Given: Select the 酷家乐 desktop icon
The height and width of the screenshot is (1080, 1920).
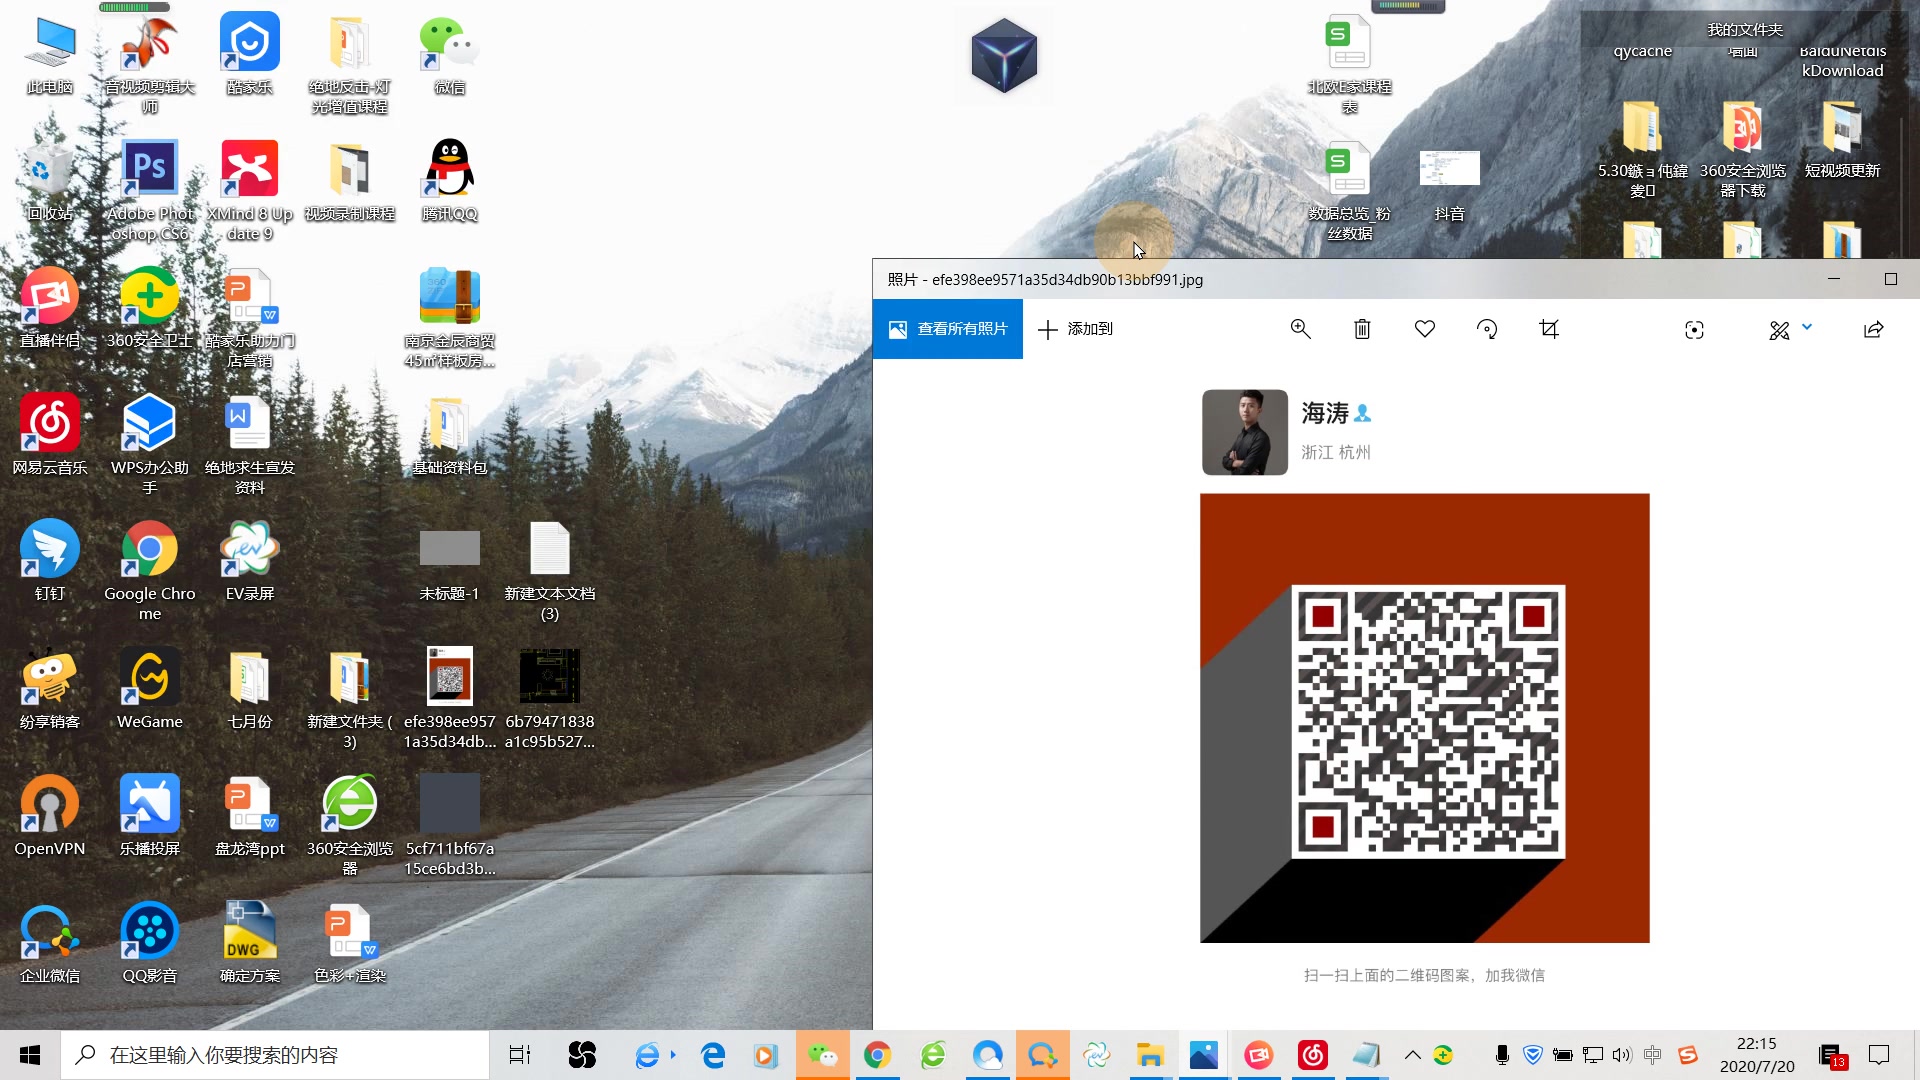Looking at the screenshot, I should click(x=250, y=54).
